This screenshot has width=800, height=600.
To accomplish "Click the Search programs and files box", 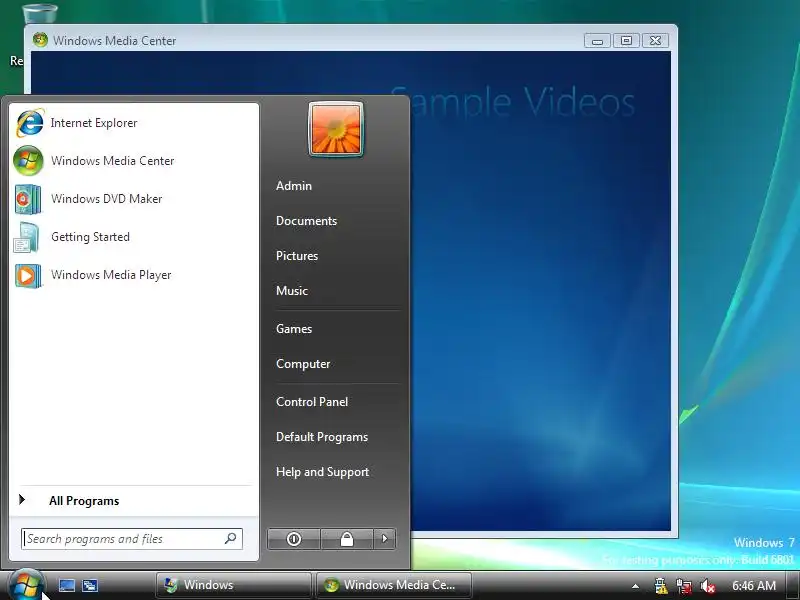I will (132, 539).
